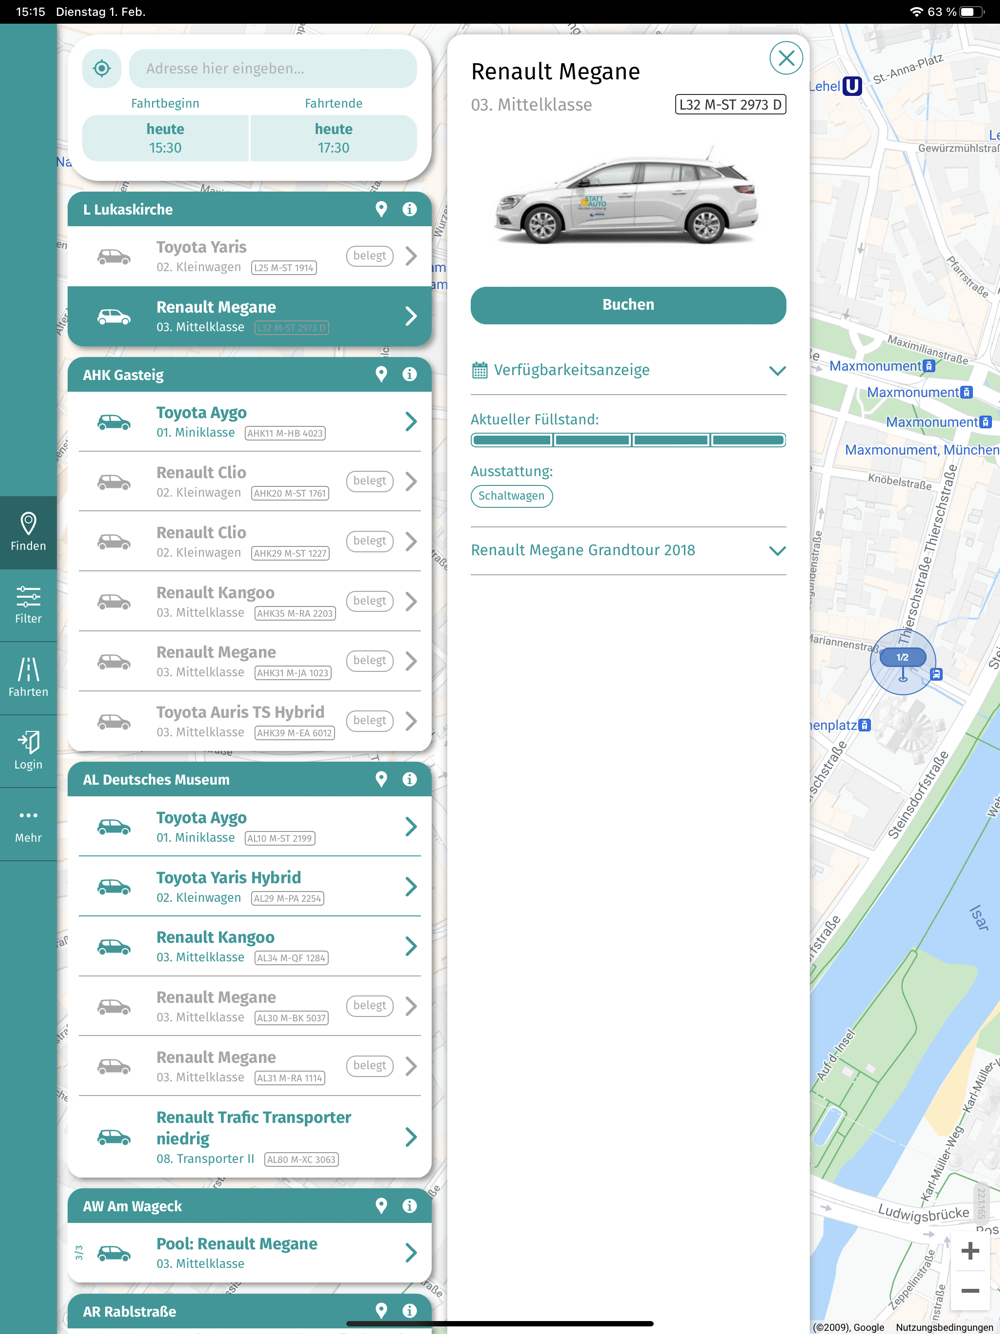Close the Renault Megane detail panel
This screenshot has height=1334, width=1000.
tap(786, 58)
